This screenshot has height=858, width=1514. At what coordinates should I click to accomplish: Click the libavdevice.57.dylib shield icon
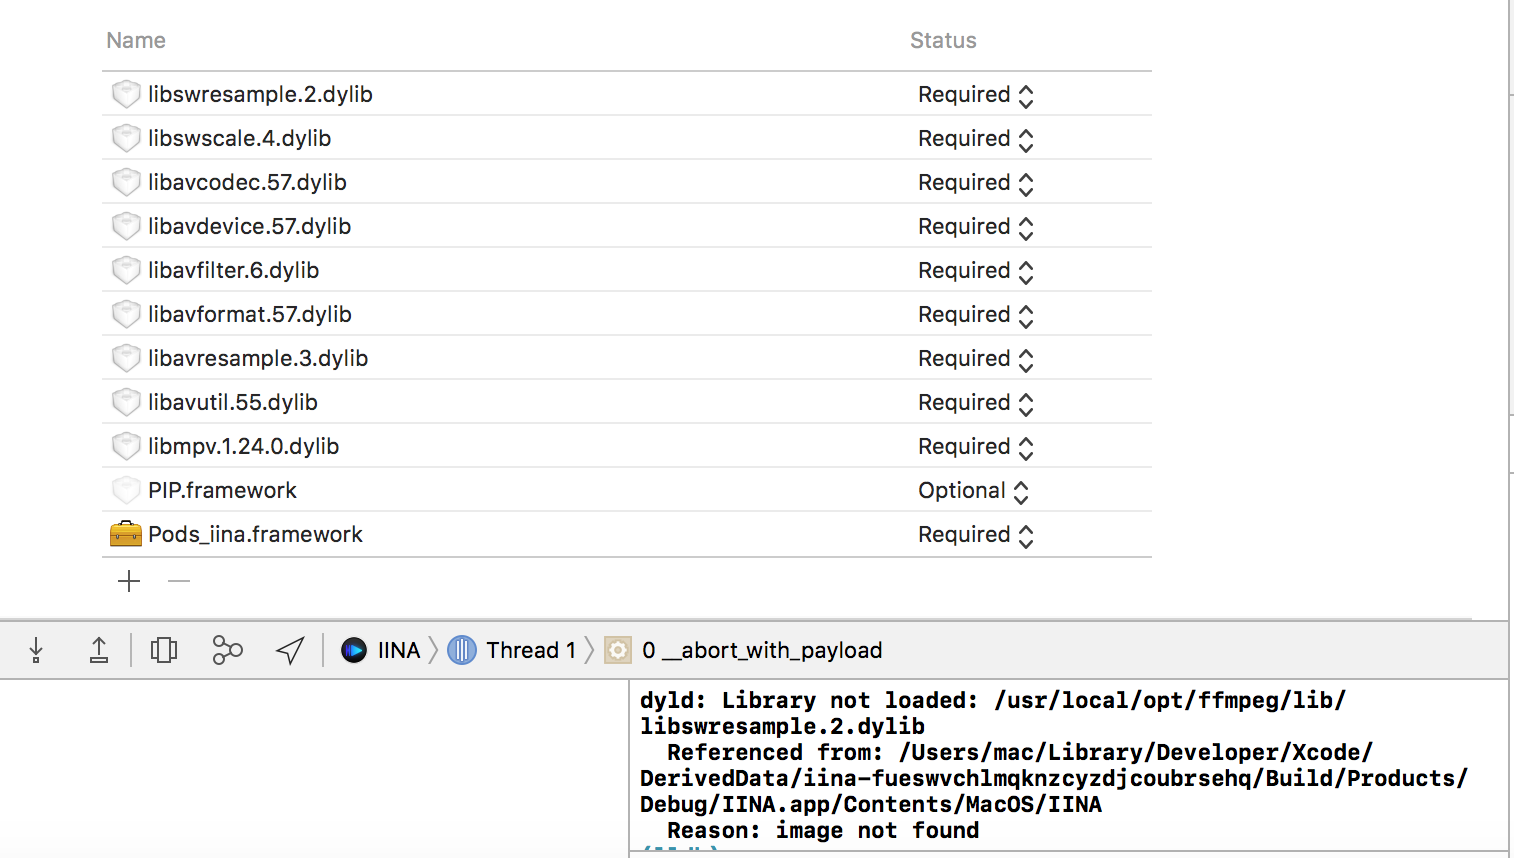click(x=126, y=226)
